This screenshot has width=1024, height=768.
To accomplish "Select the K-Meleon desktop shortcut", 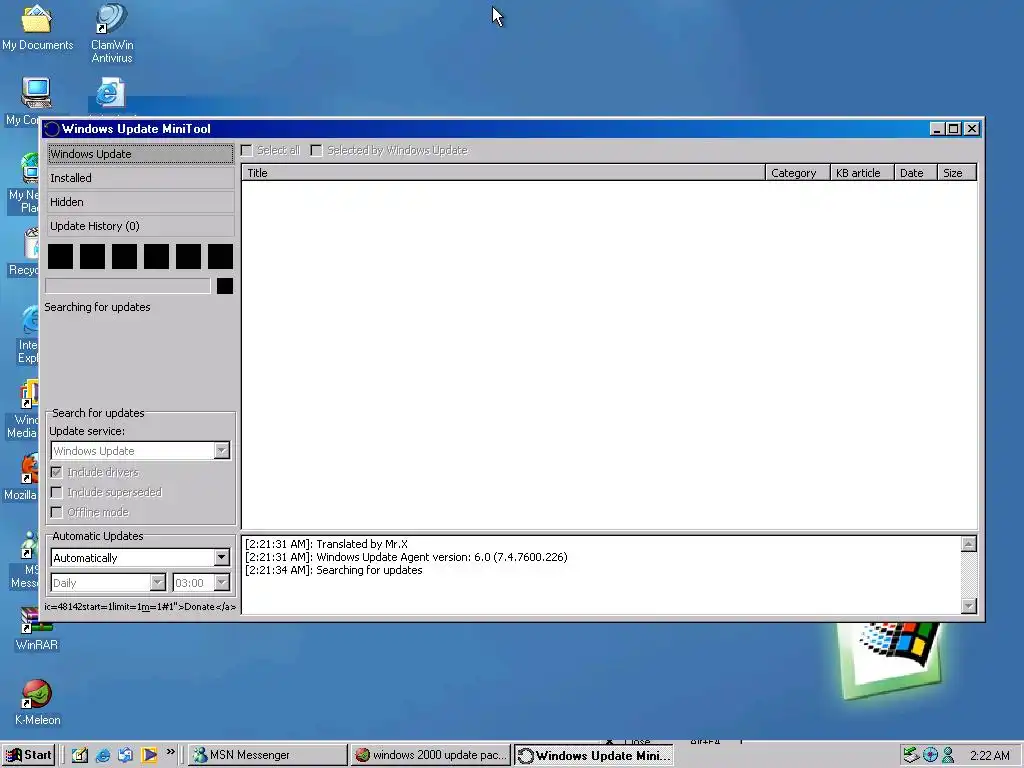I will coord(37,703).
